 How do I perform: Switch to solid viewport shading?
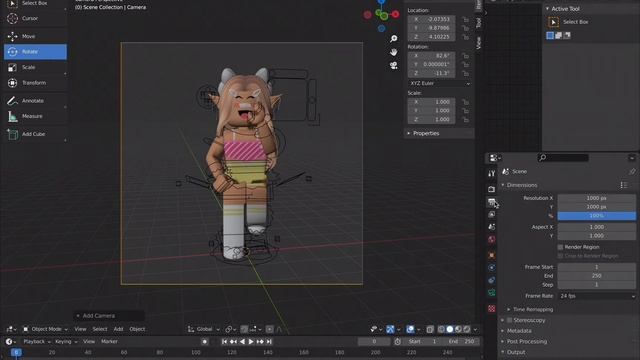point(450,329)
